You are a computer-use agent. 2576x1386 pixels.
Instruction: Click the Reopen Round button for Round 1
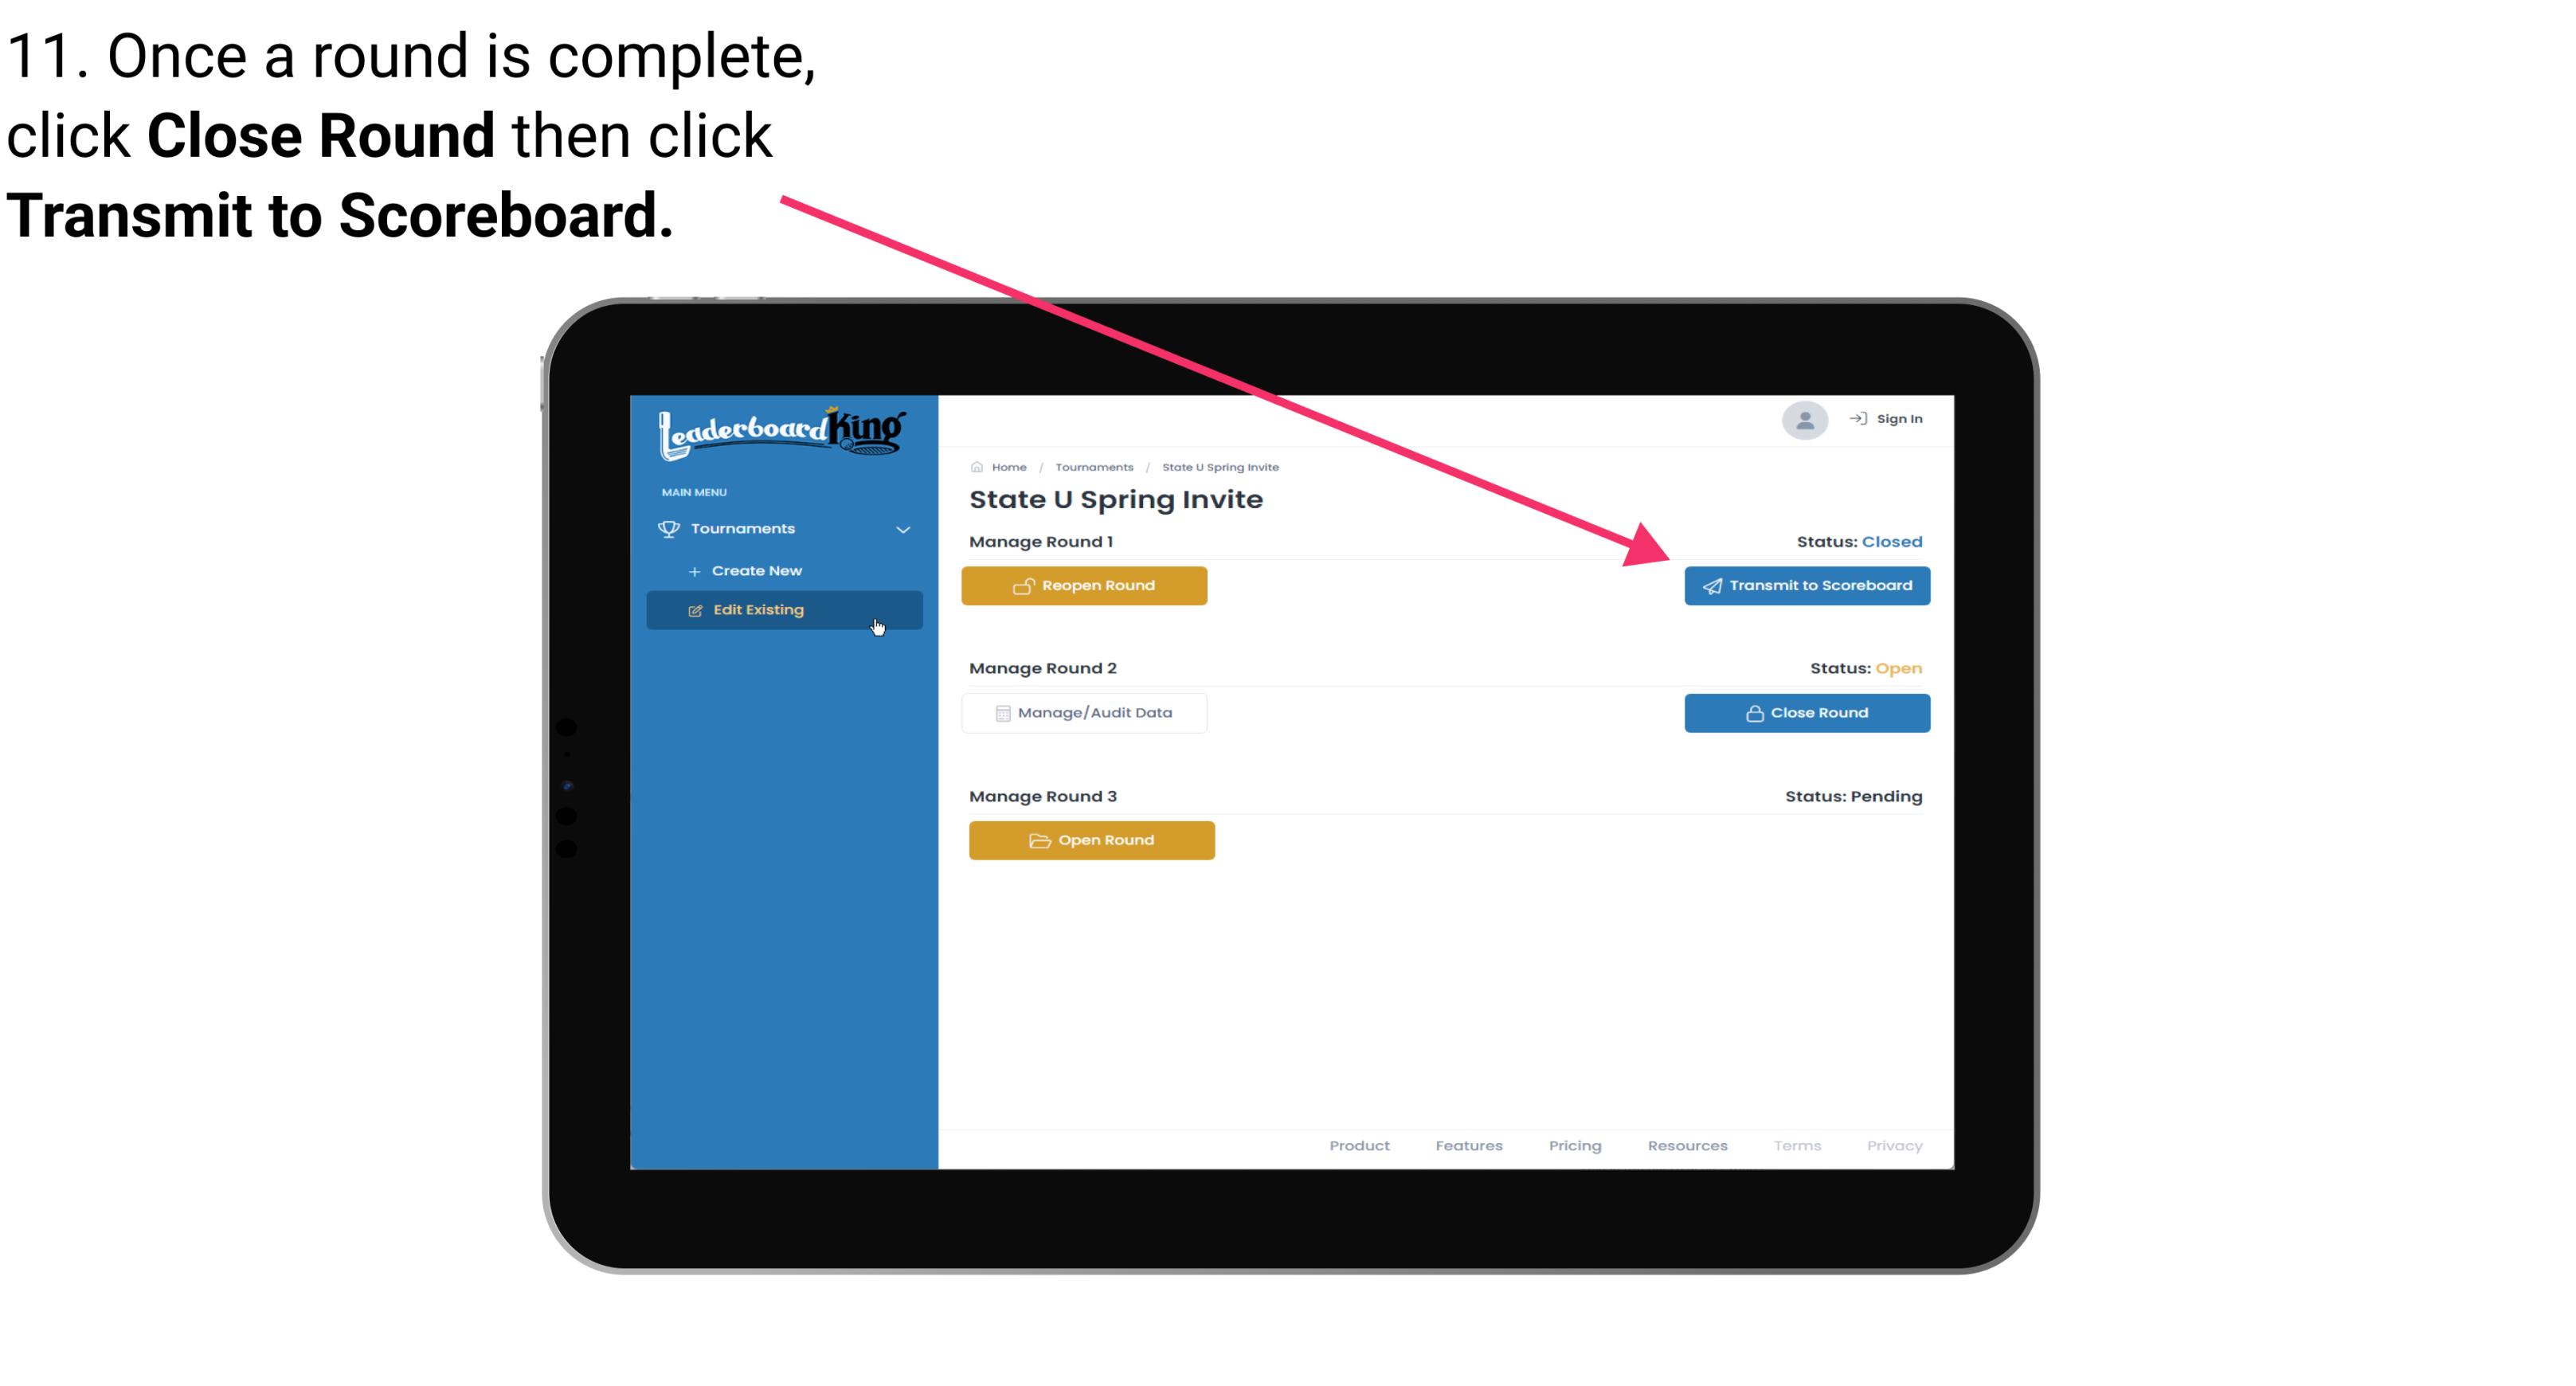[1085, 585]
